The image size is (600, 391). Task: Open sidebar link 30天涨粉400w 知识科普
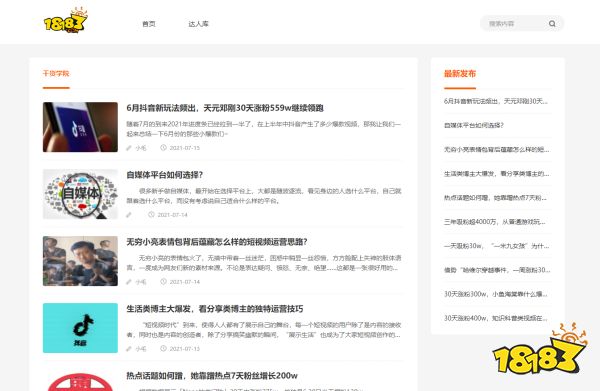click(x=496, y=318)
